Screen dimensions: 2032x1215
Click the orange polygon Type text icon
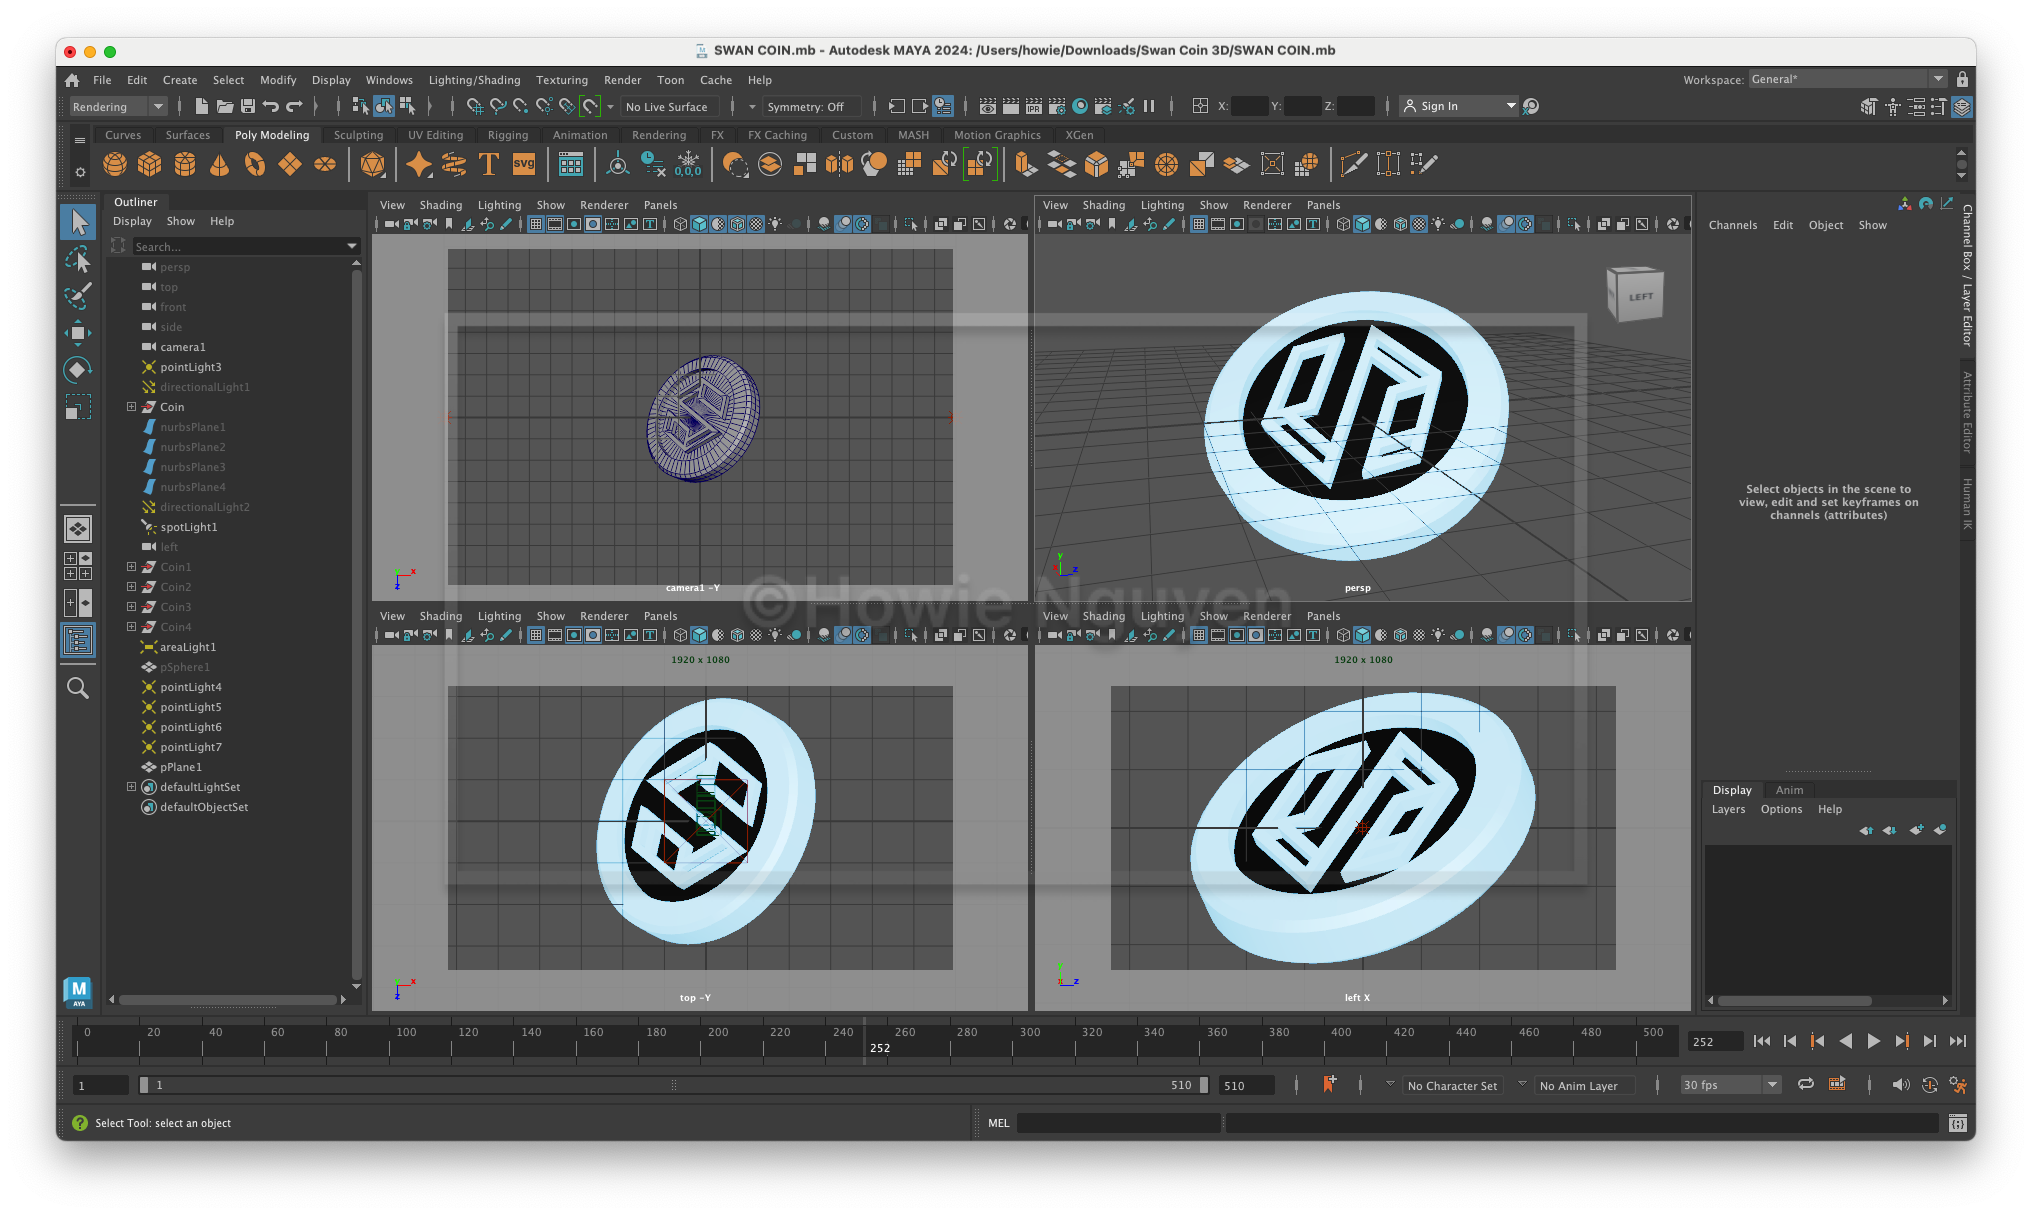[x=489, y=164]
